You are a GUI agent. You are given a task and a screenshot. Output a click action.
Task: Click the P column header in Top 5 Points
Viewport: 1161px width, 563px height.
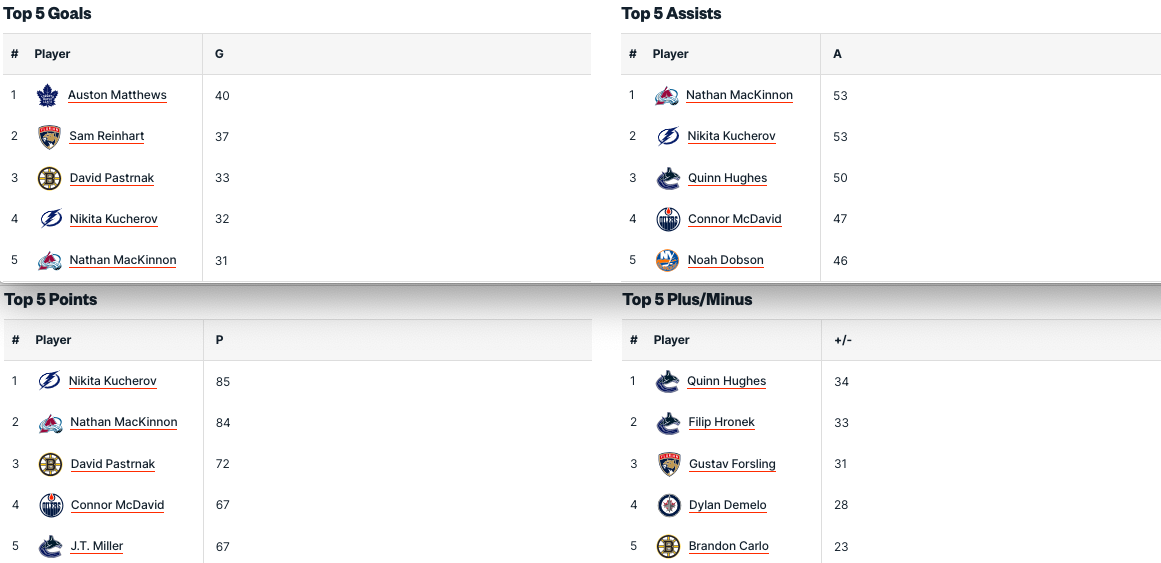coord(219,340)
